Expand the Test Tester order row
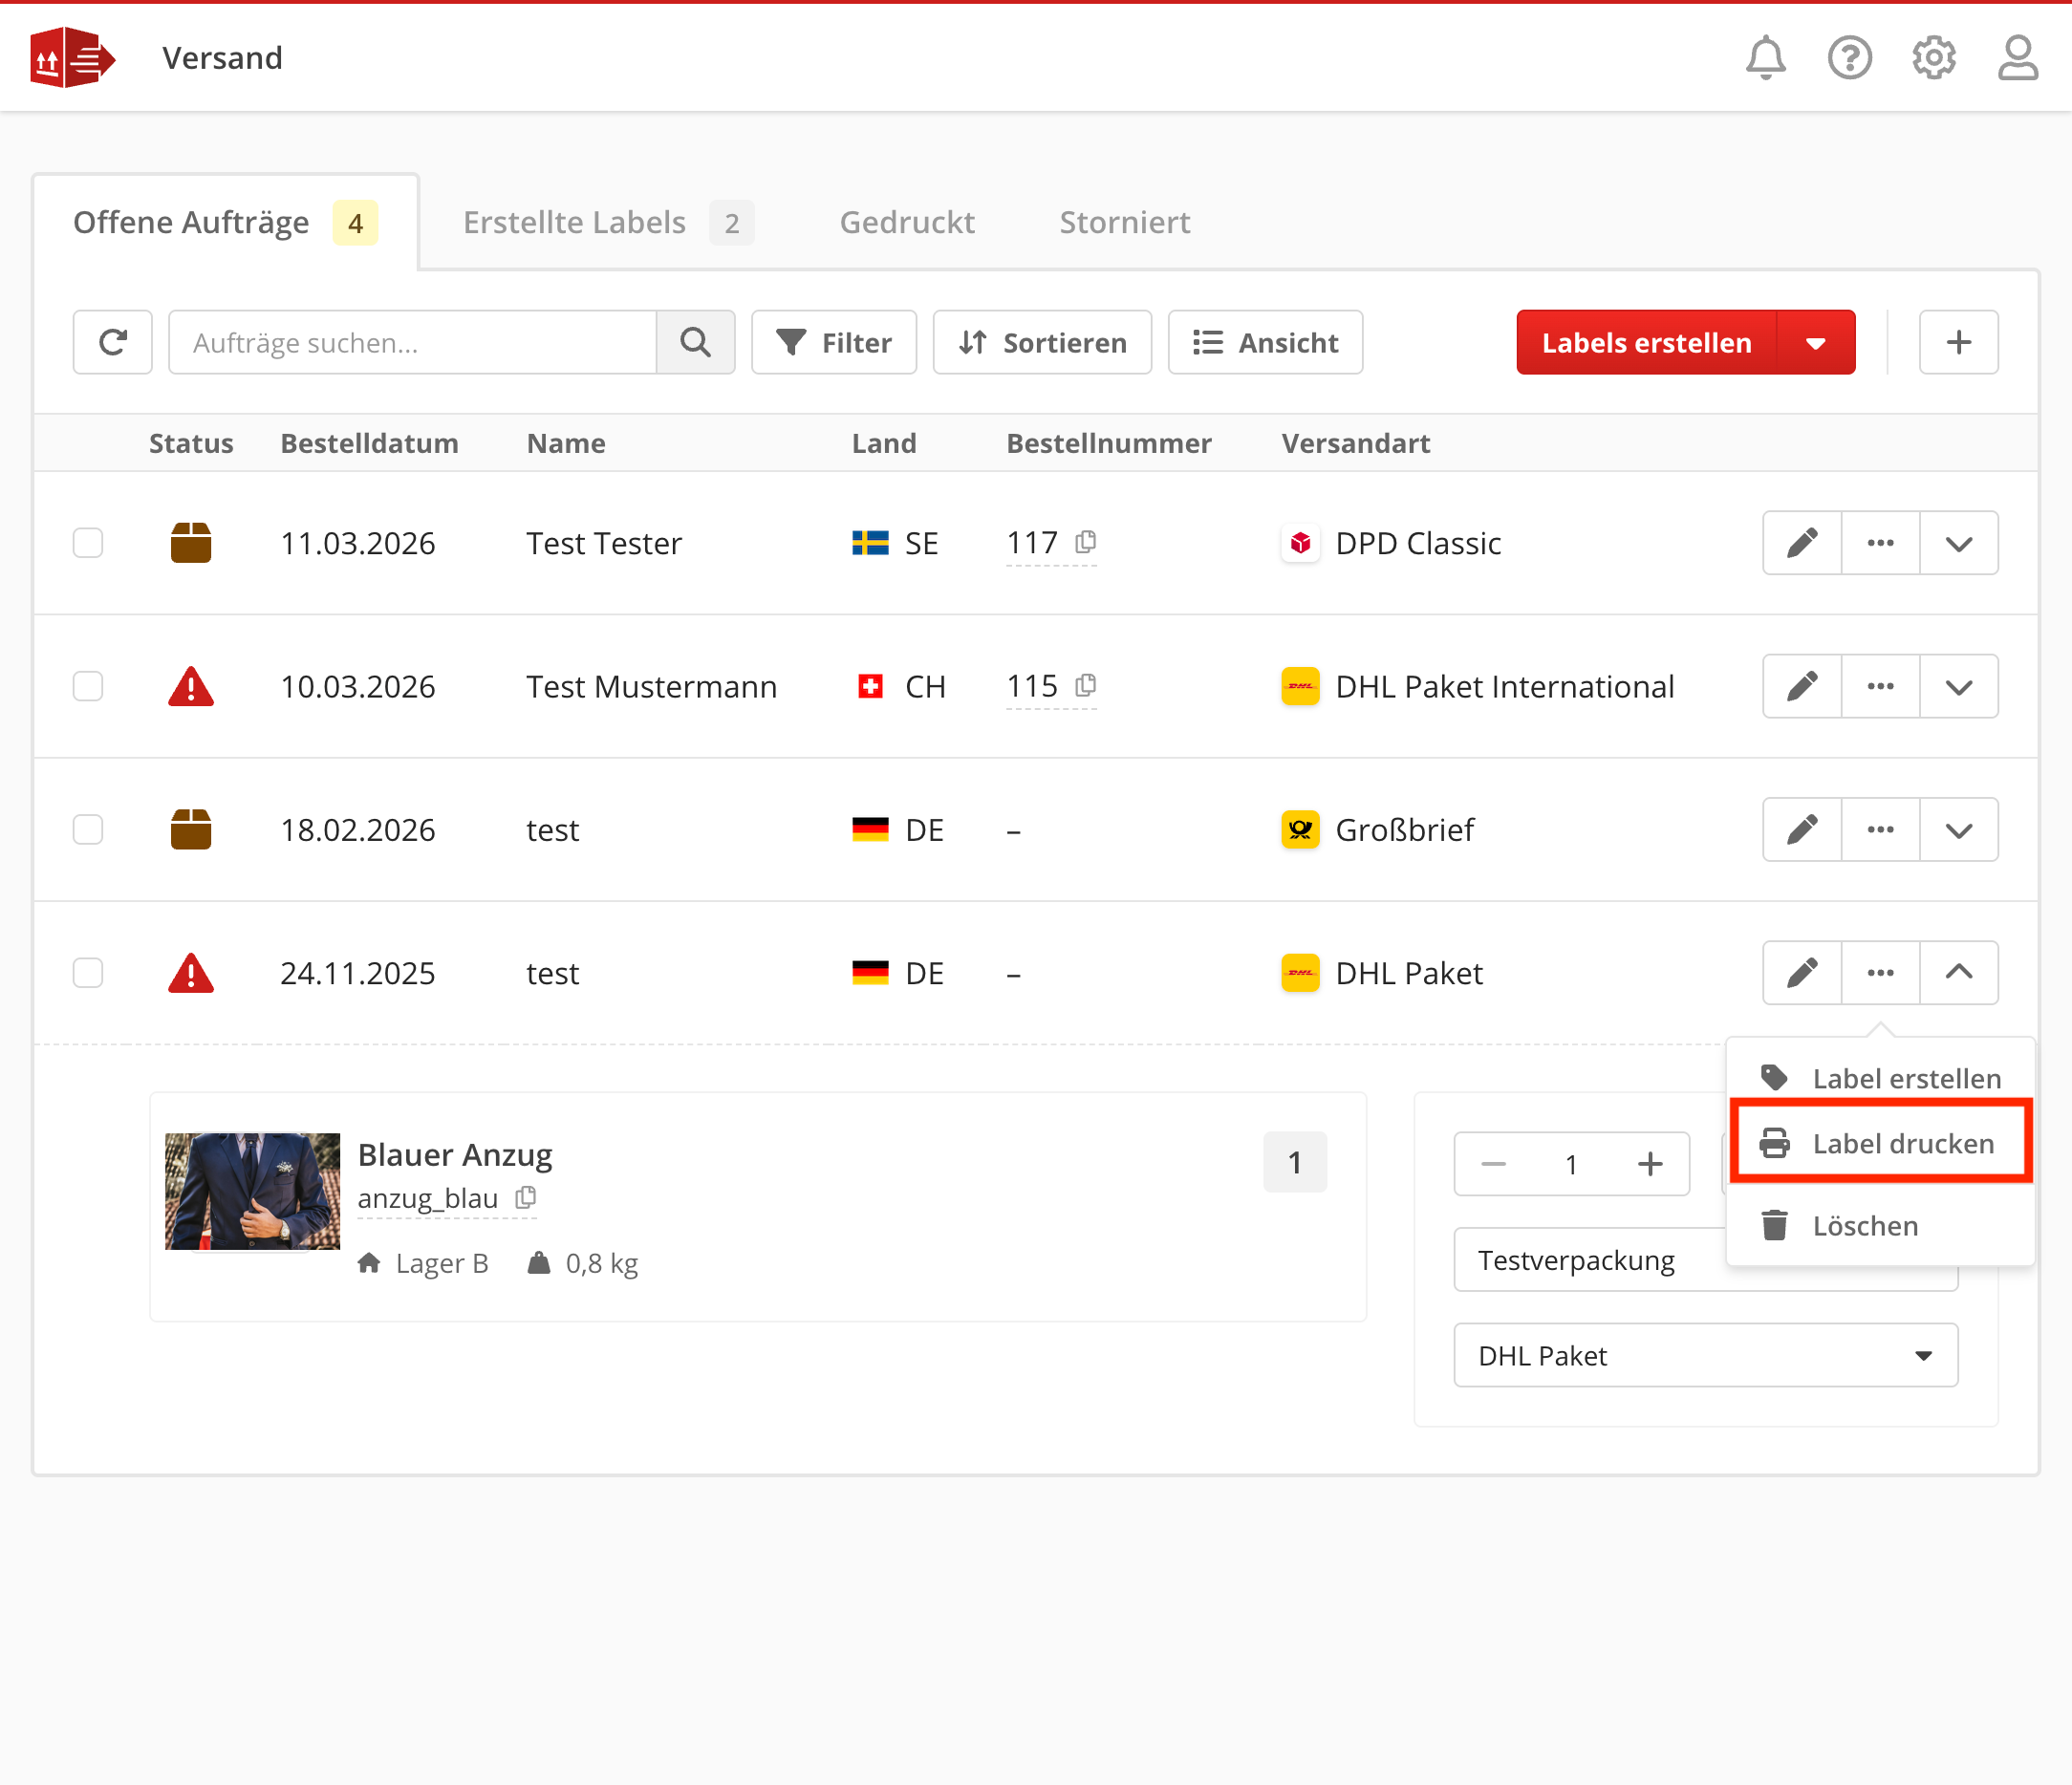 click(x=1959, y=543)
